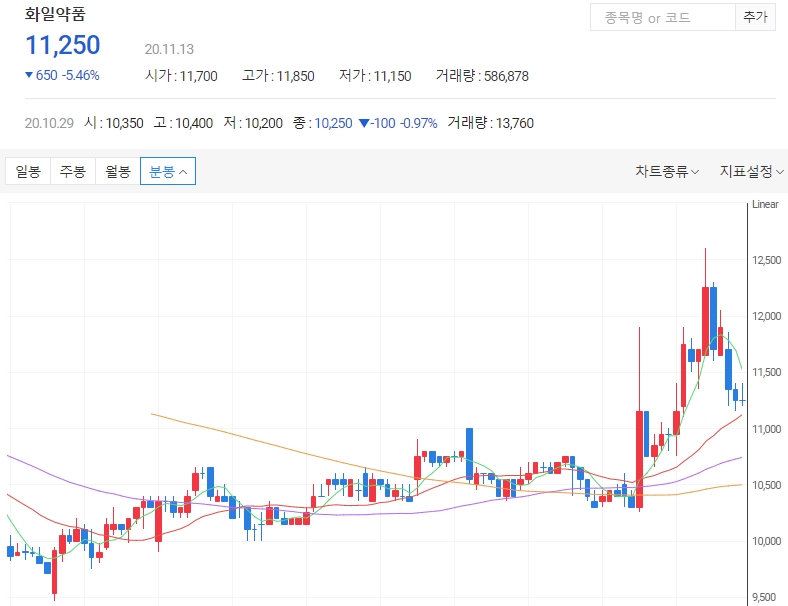Click the 9,500 price axis label

764,597
